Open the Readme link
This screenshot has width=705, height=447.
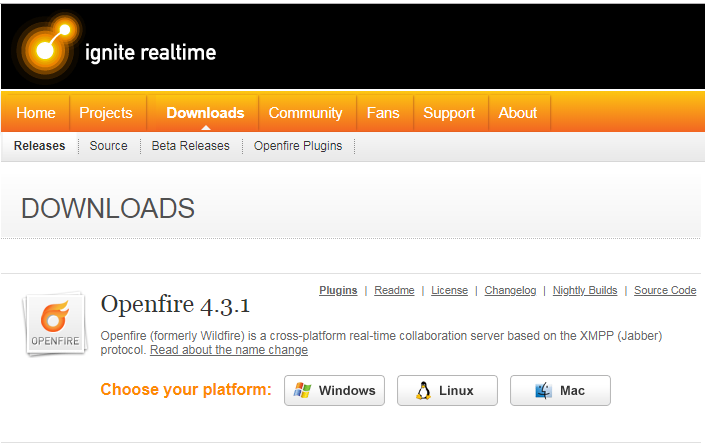tap(394, 291)
